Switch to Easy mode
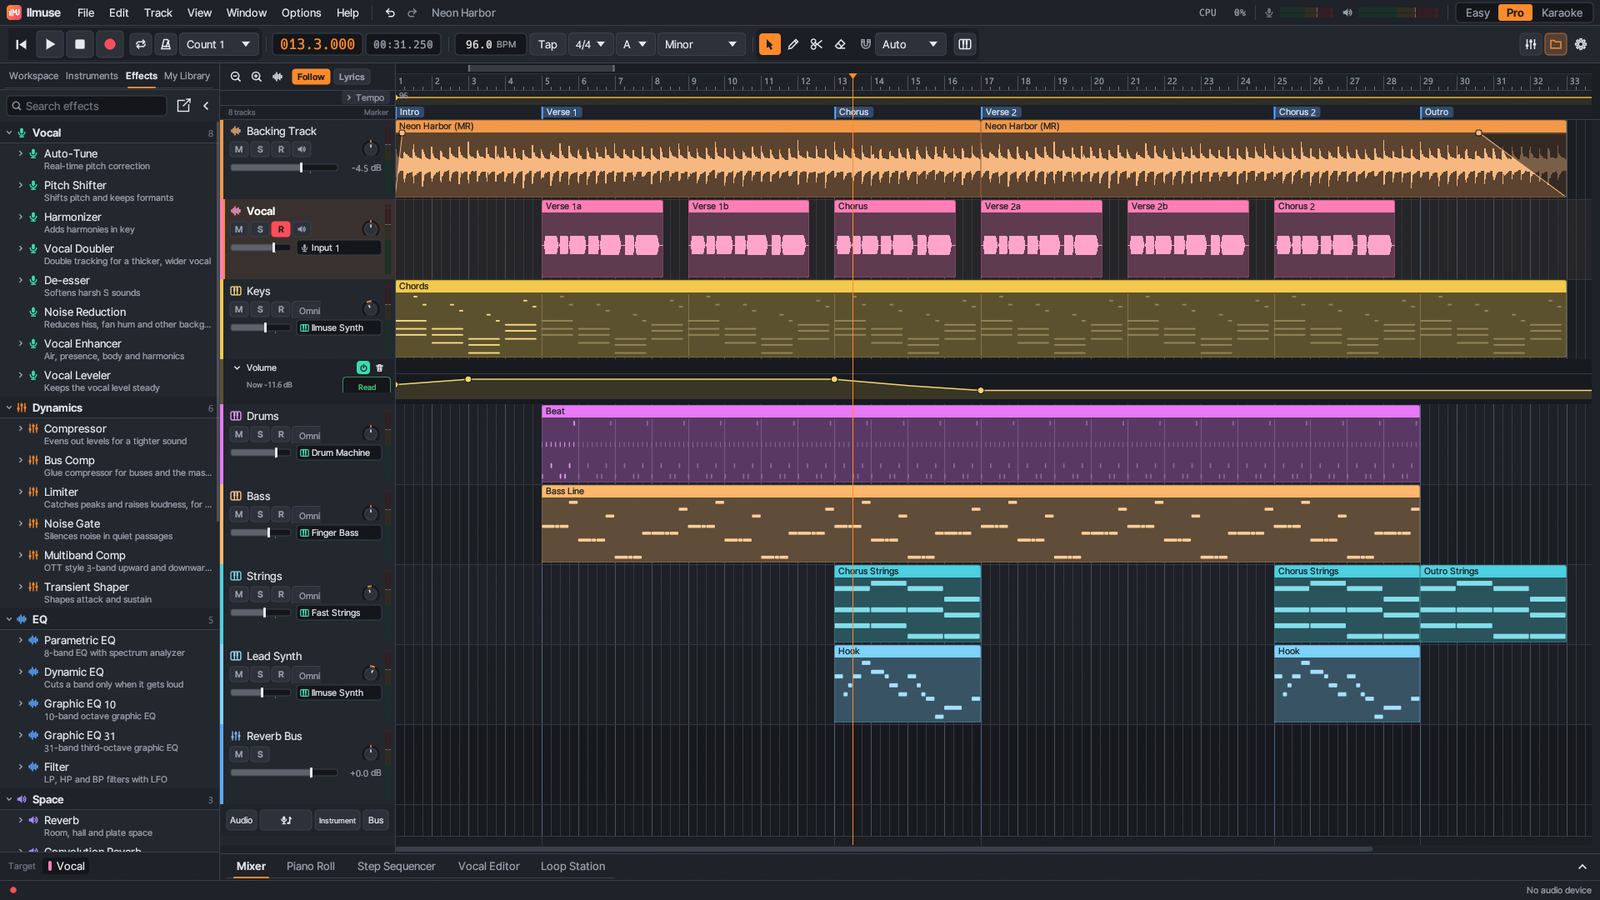 (1478, 13)
